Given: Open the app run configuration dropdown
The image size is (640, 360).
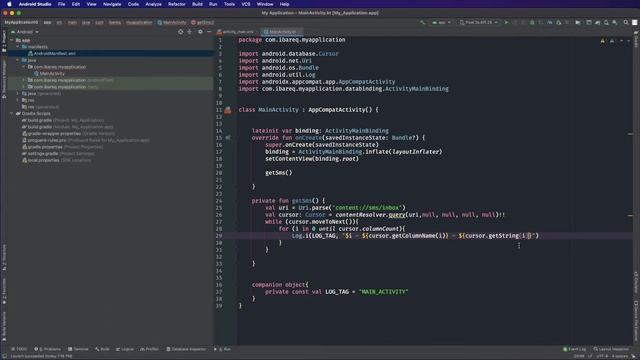Looking at the screenshot, I should click(x=441, y=22).
